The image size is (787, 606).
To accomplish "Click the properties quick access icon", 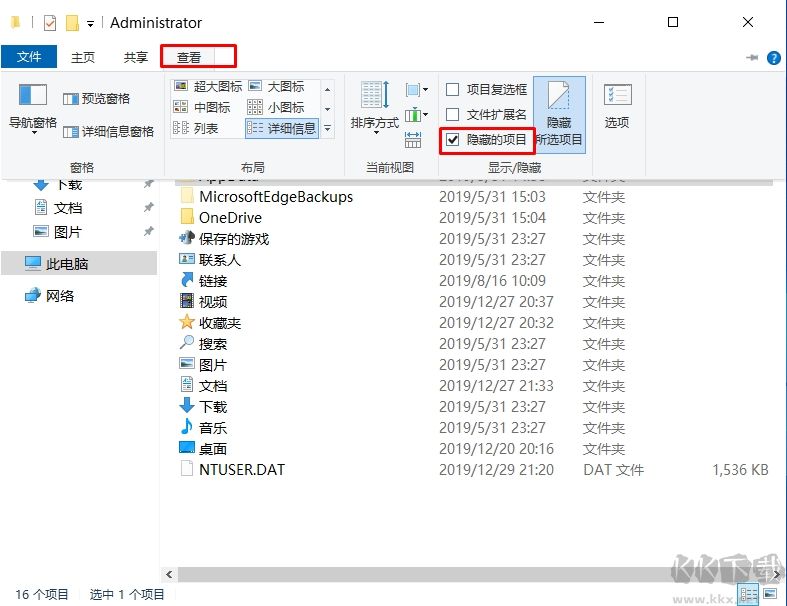I will [x=50, y=23].
